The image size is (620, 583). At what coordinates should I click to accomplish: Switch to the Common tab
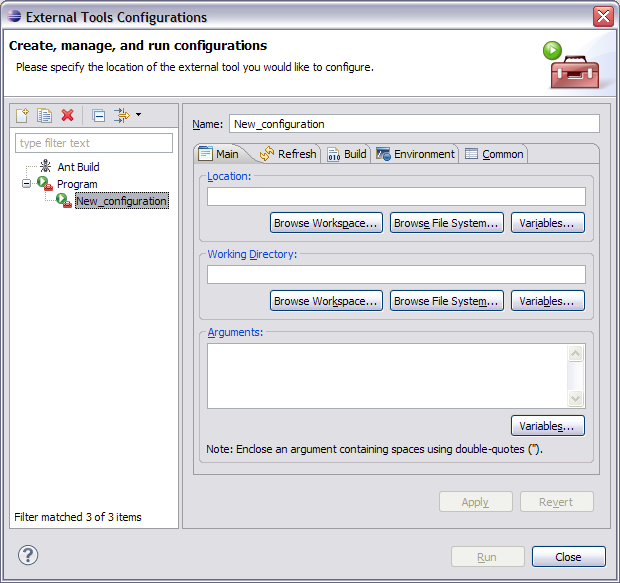pyautogui.click(x=494, y=154)
